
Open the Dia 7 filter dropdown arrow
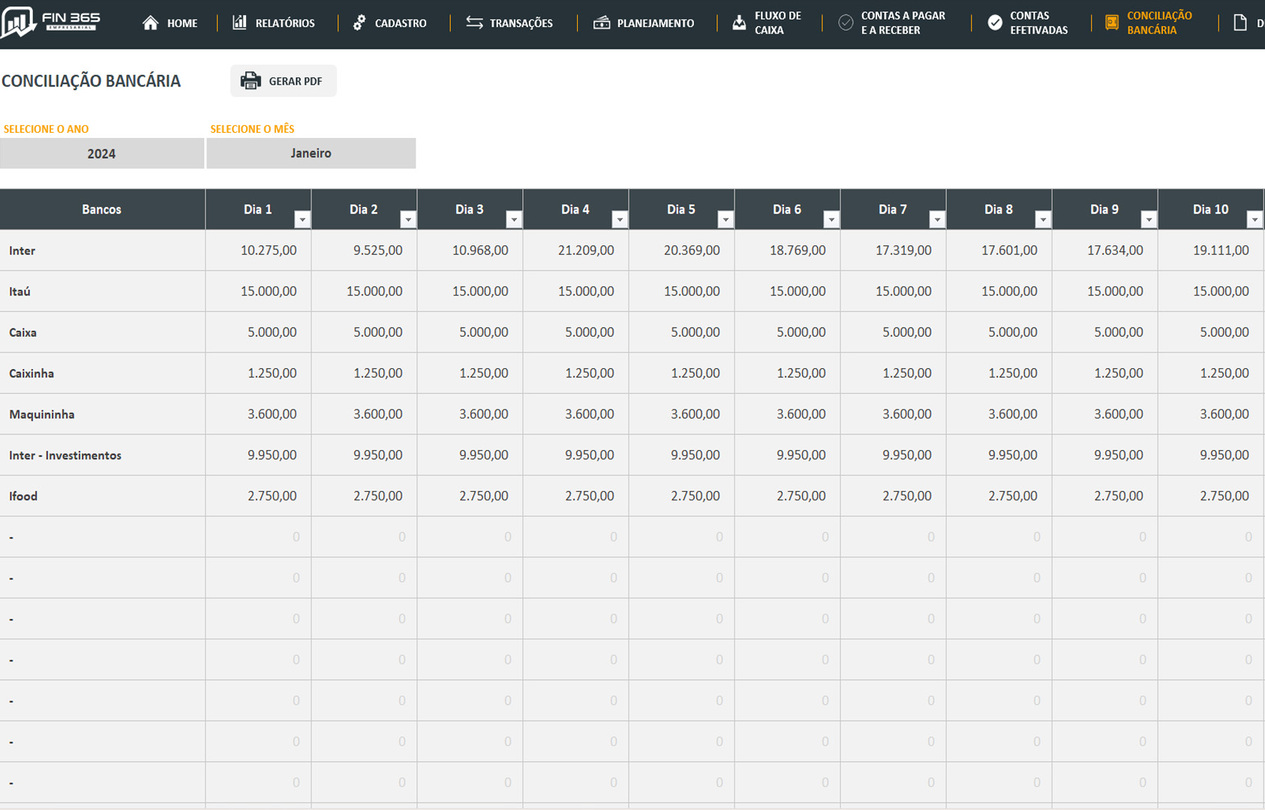937,220
